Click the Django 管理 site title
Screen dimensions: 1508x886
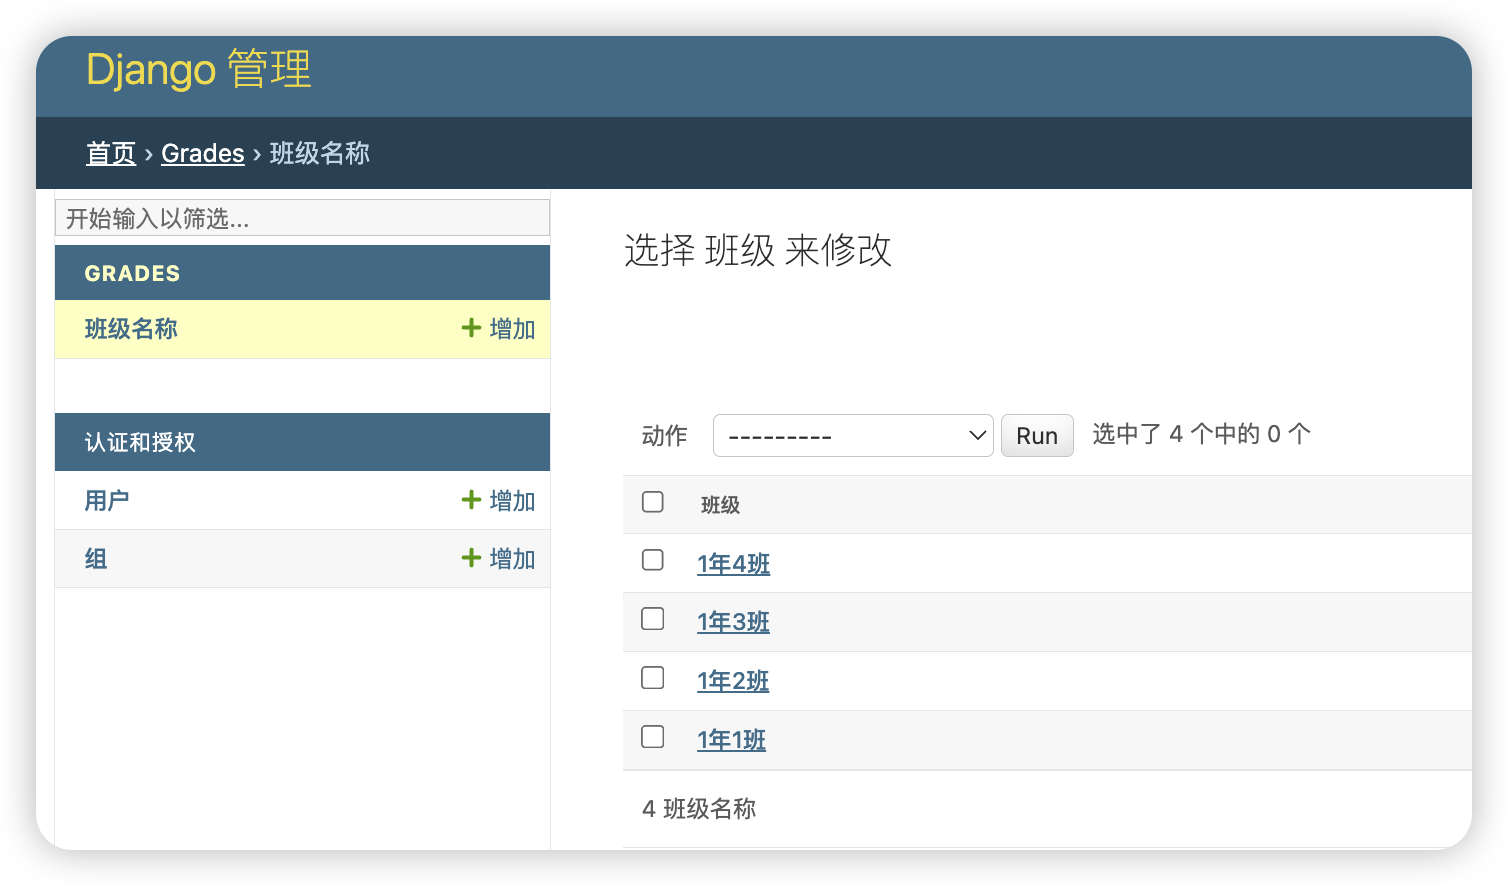(199, 70)
